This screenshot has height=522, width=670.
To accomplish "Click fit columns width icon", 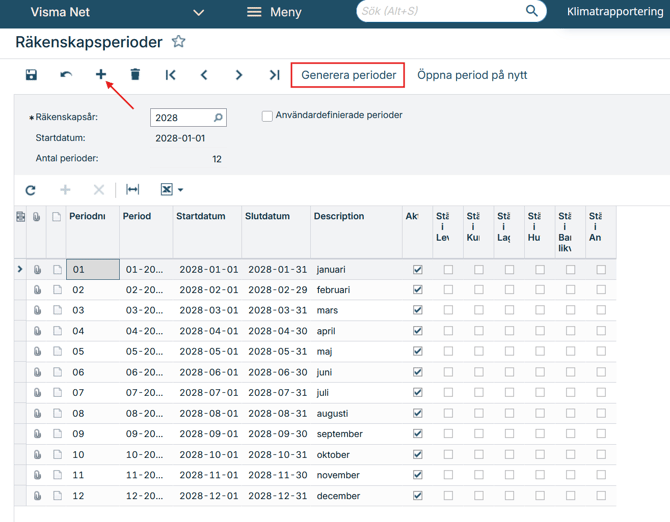I will (x=133, y=190).
